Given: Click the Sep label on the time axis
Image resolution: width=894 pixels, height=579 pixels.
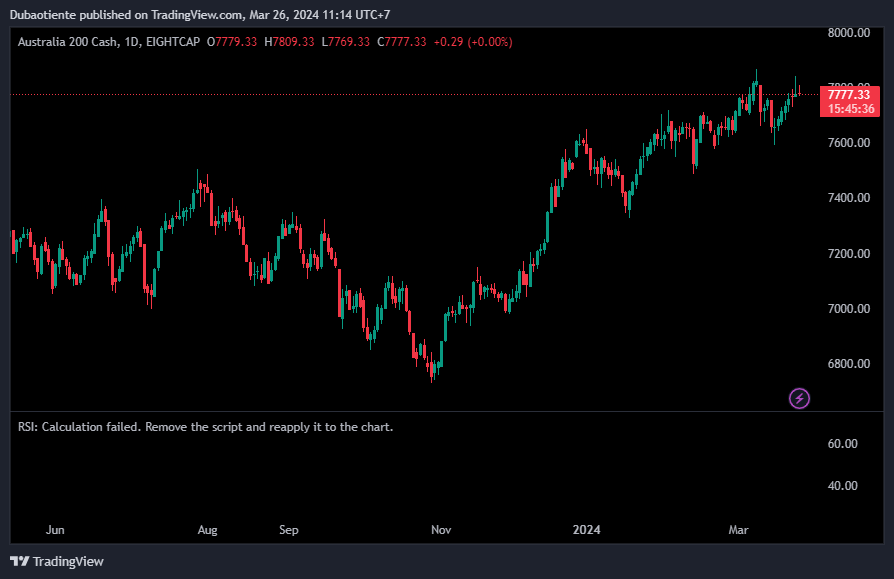Looking at the screenshot, I should tap(288, 529).
